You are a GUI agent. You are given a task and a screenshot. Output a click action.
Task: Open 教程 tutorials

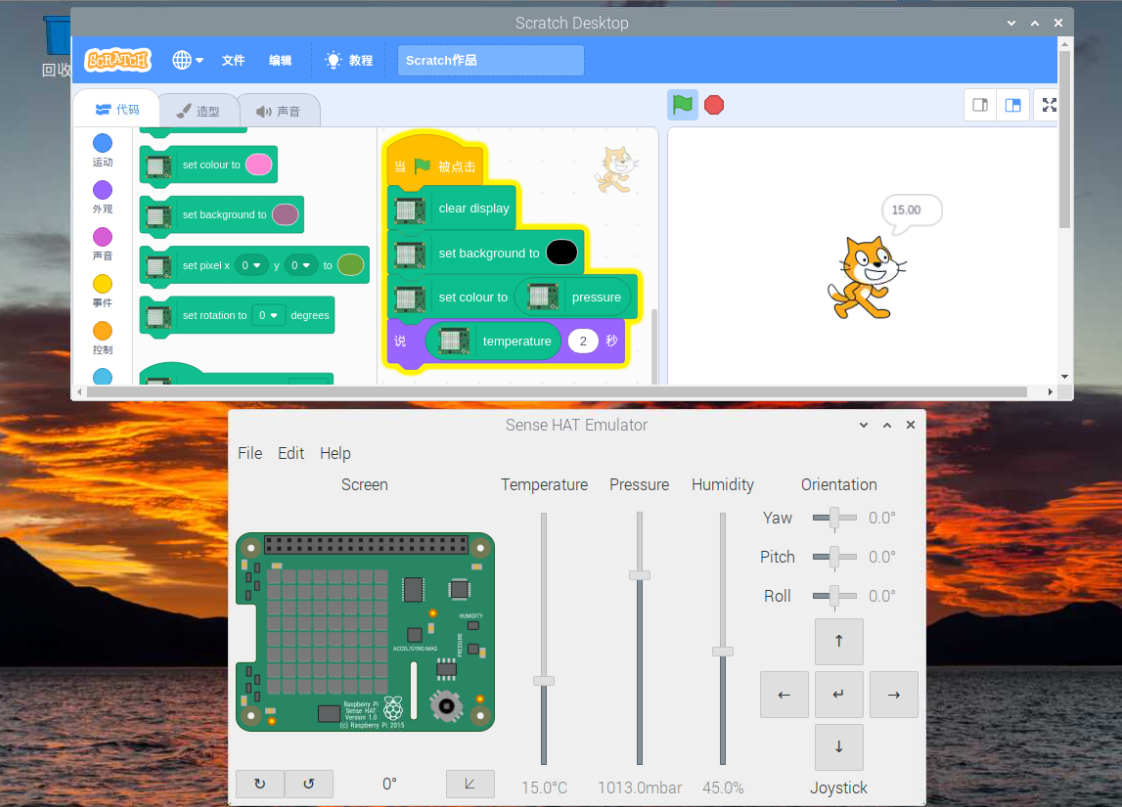tap(349, 60)
